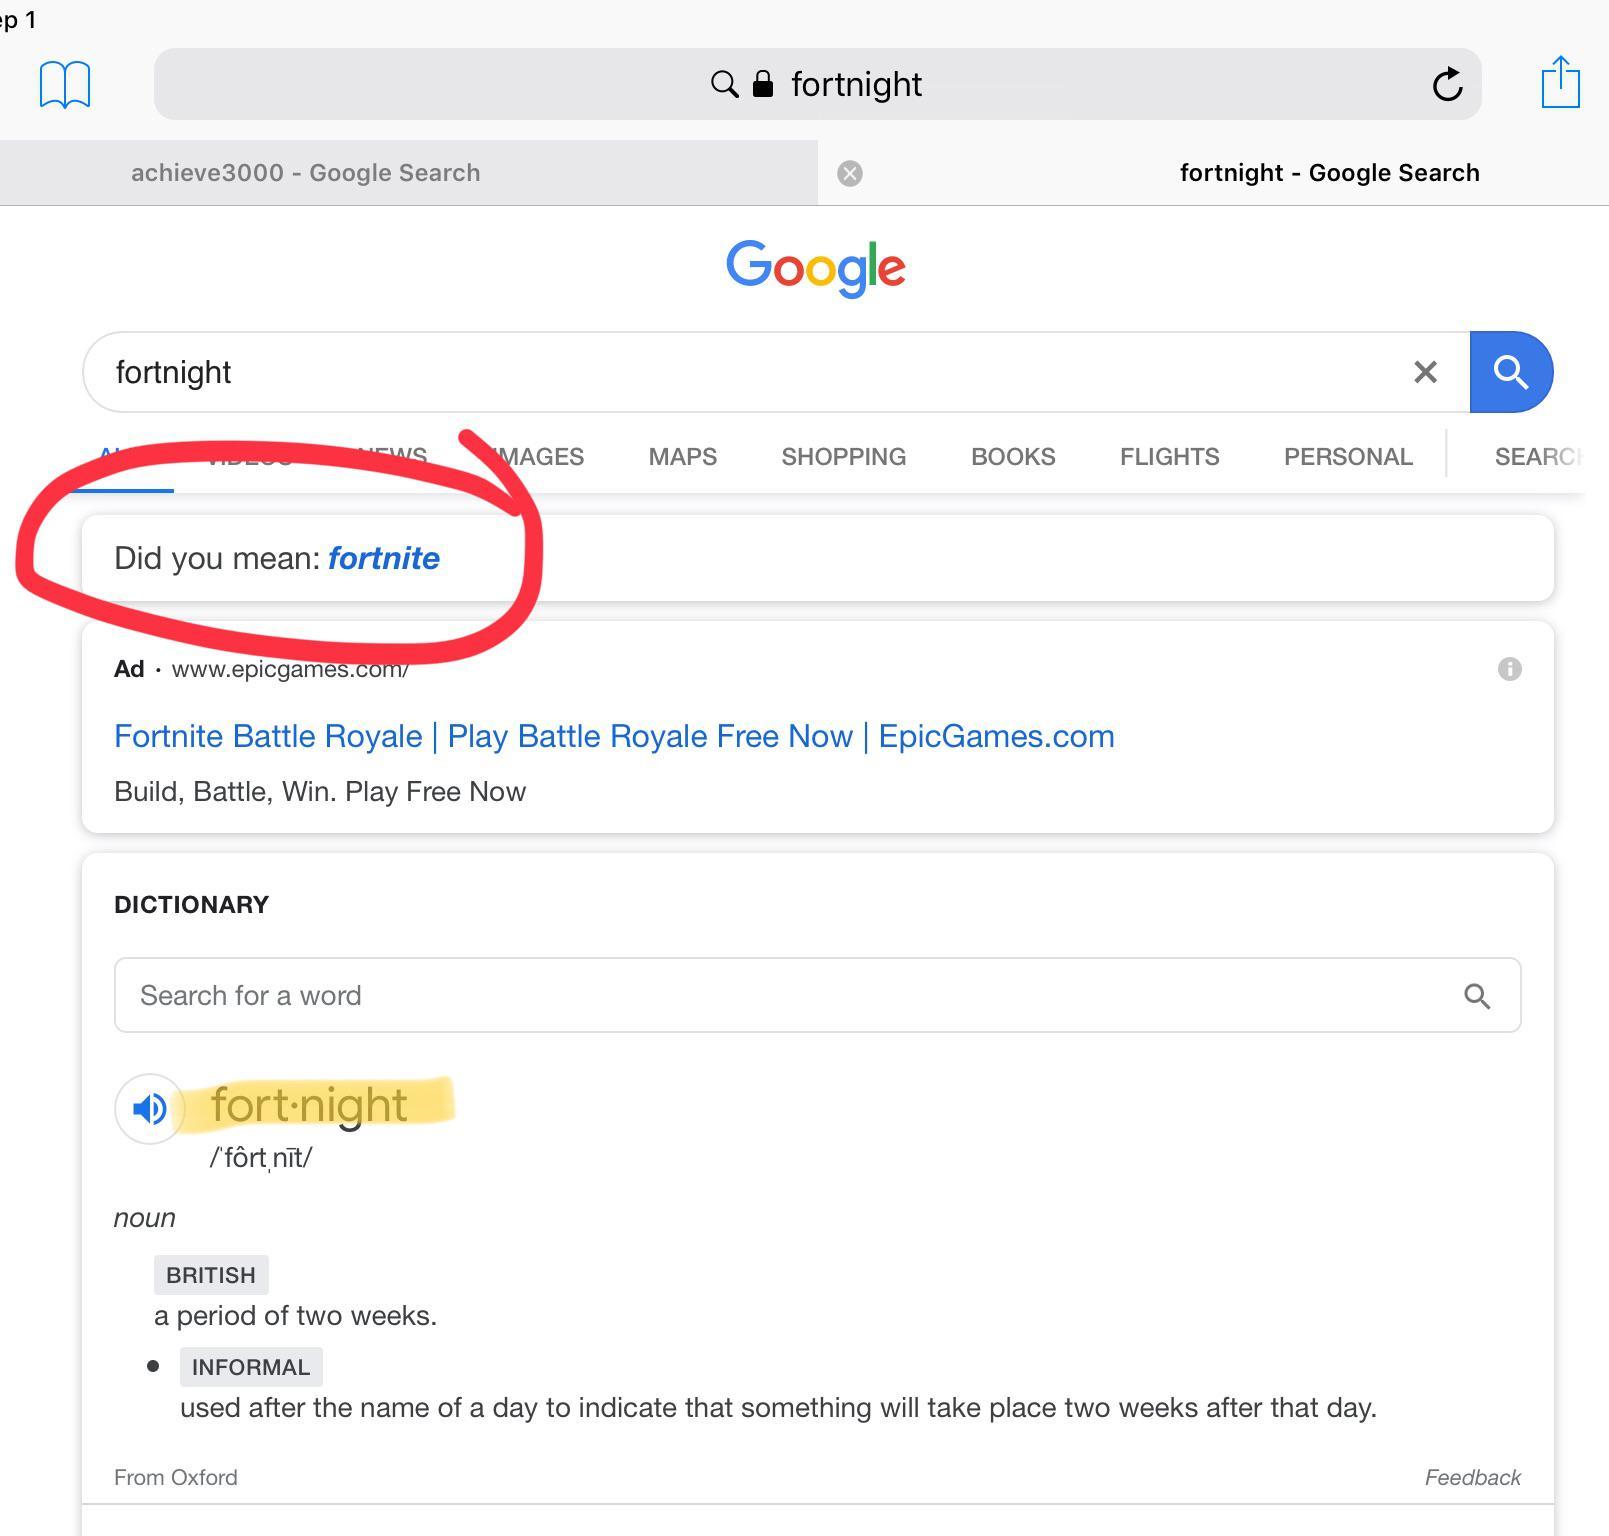Play the fortnight pronunciation audio
1609x1536 pixels.
pyautogui.click(x=150, y=1108)
